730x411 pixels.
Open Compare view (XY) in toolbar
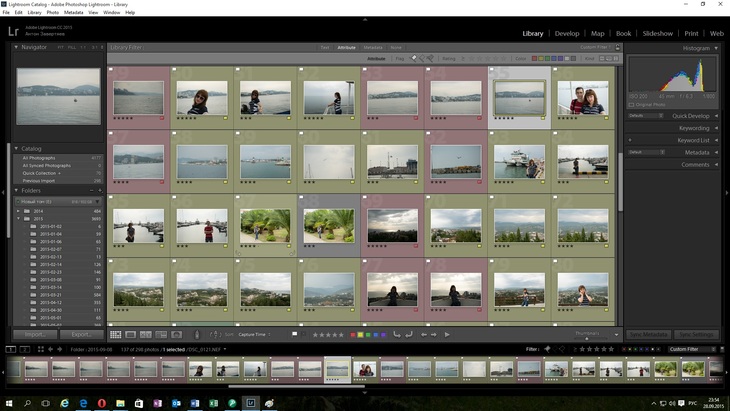click(146, 335)
